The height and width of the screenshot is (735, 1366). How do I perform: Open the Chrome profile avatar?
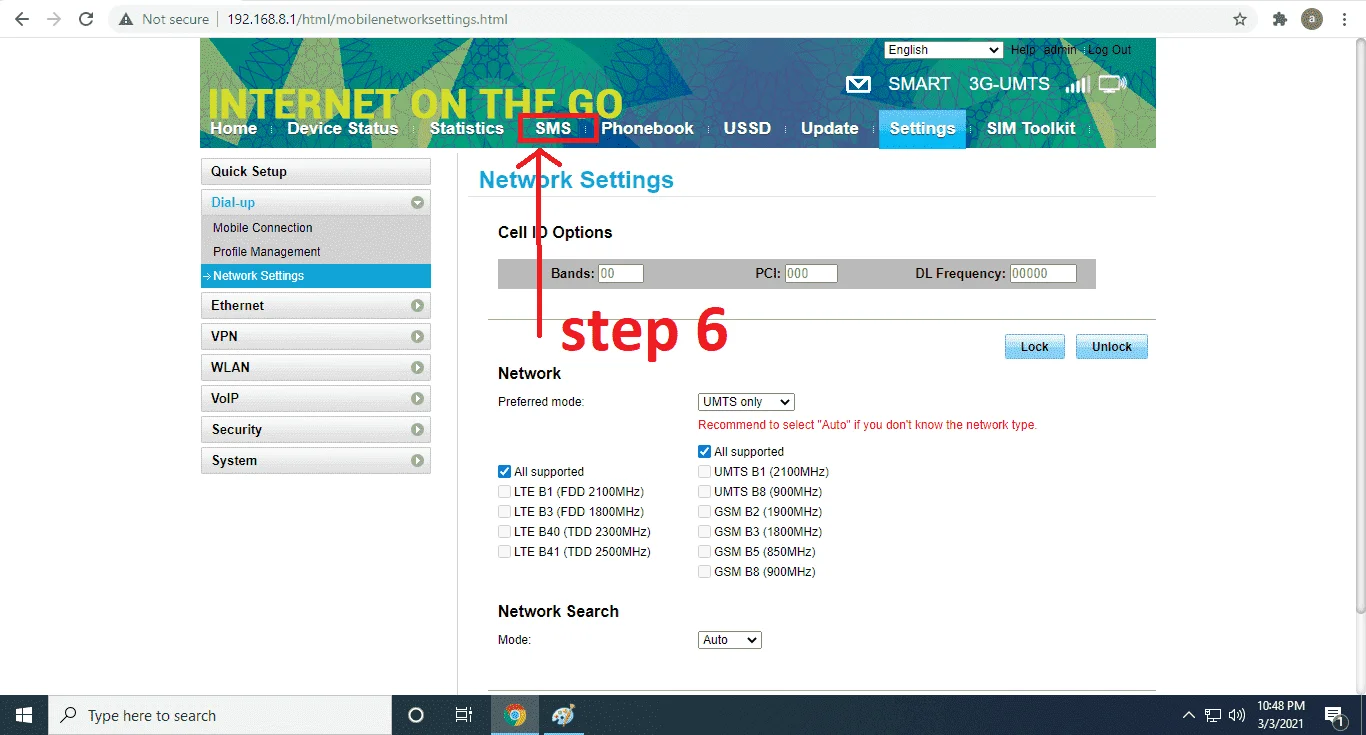click(1311, 19)
